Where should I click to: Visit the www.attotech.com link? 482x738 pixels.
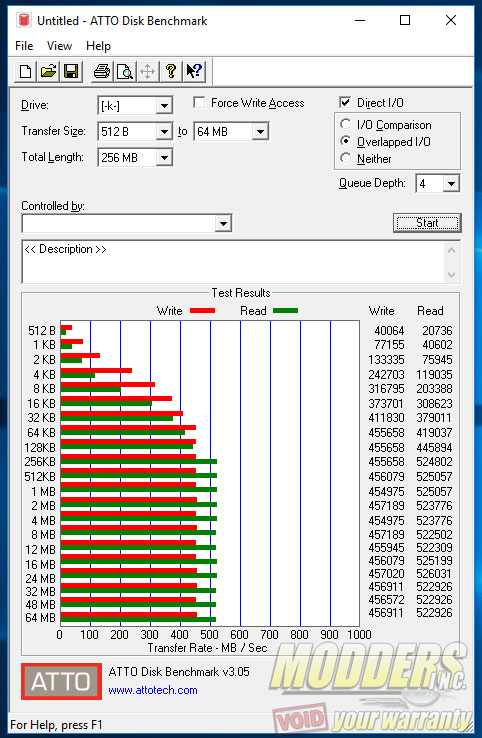[153, 690]
